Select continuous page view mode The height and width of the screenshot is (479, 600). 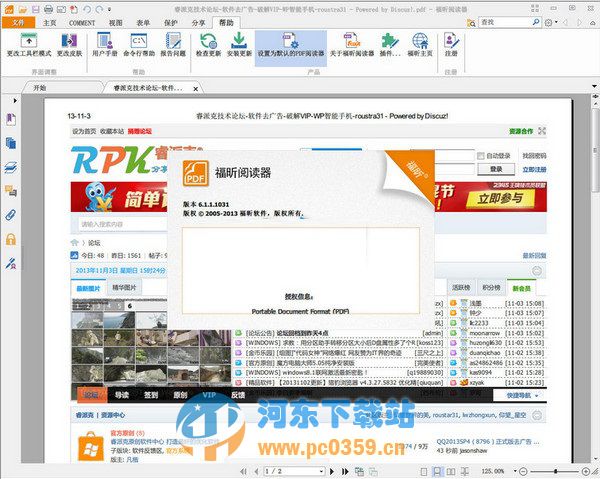pyautogui.click(x=437, y=471)
